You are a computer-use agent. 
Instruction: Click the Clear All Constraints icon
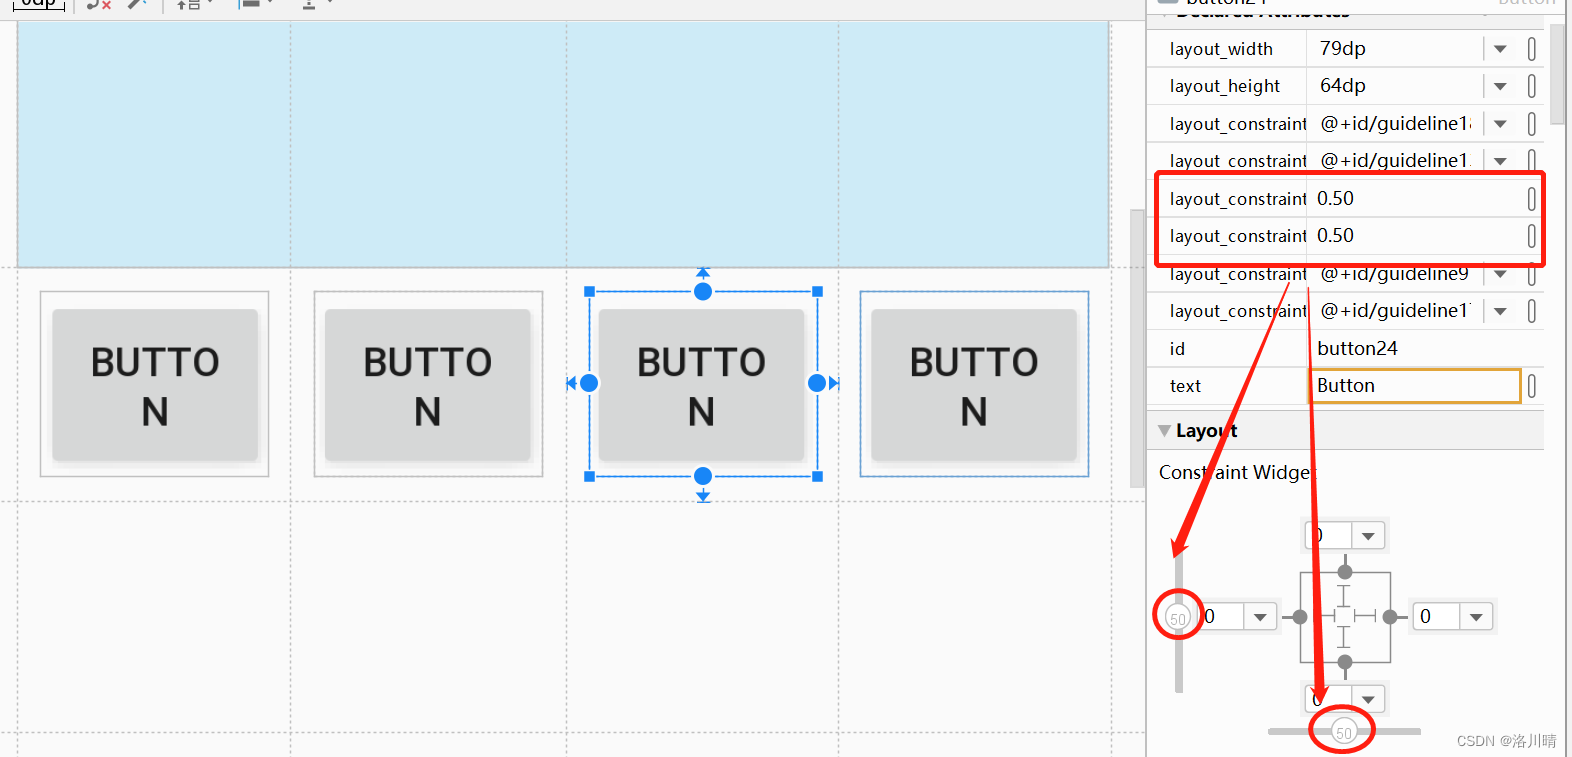(97, 4)
